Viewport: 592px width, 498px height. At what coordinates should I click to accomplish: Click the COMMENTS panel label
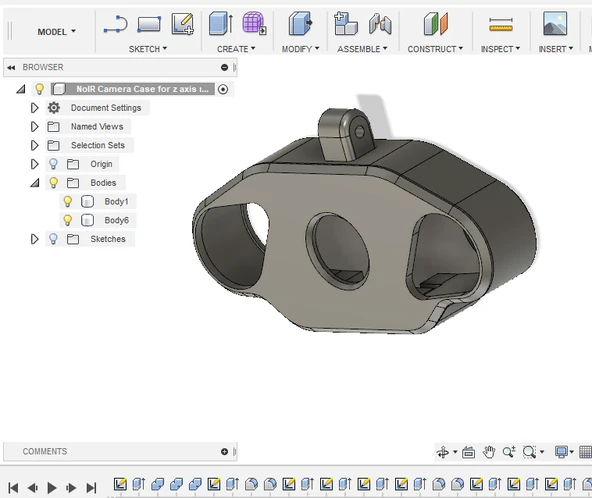pyautogui.click(x=45, y=452)
